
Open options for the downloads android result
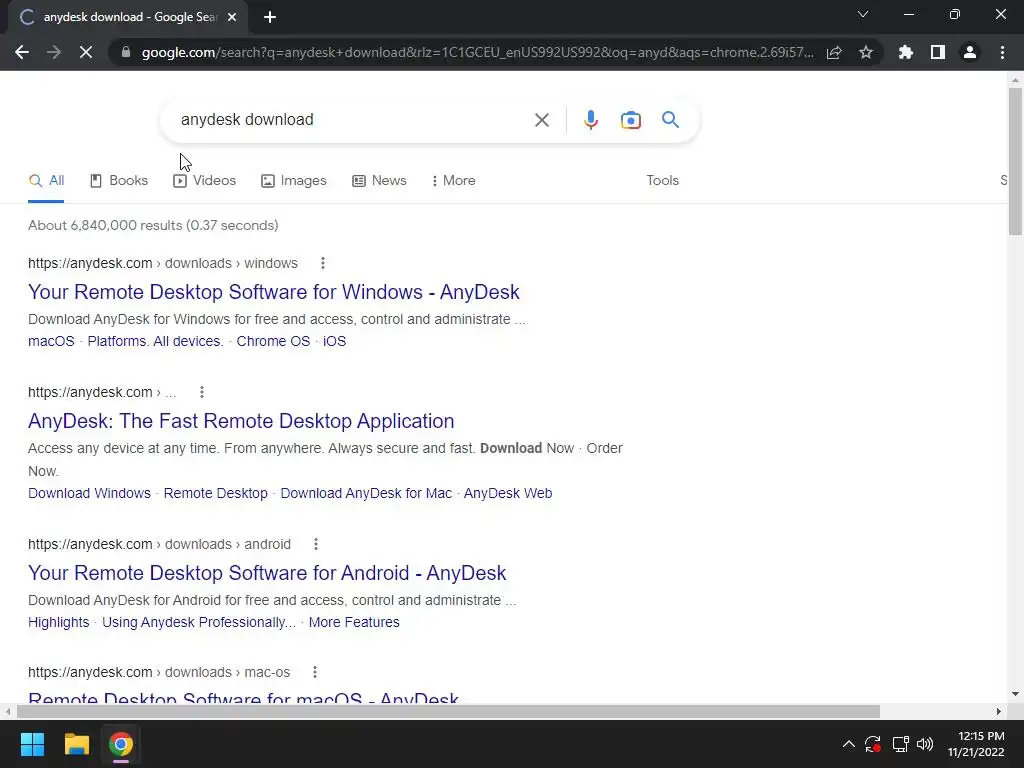pyautogui.click(x=316, y=544)
